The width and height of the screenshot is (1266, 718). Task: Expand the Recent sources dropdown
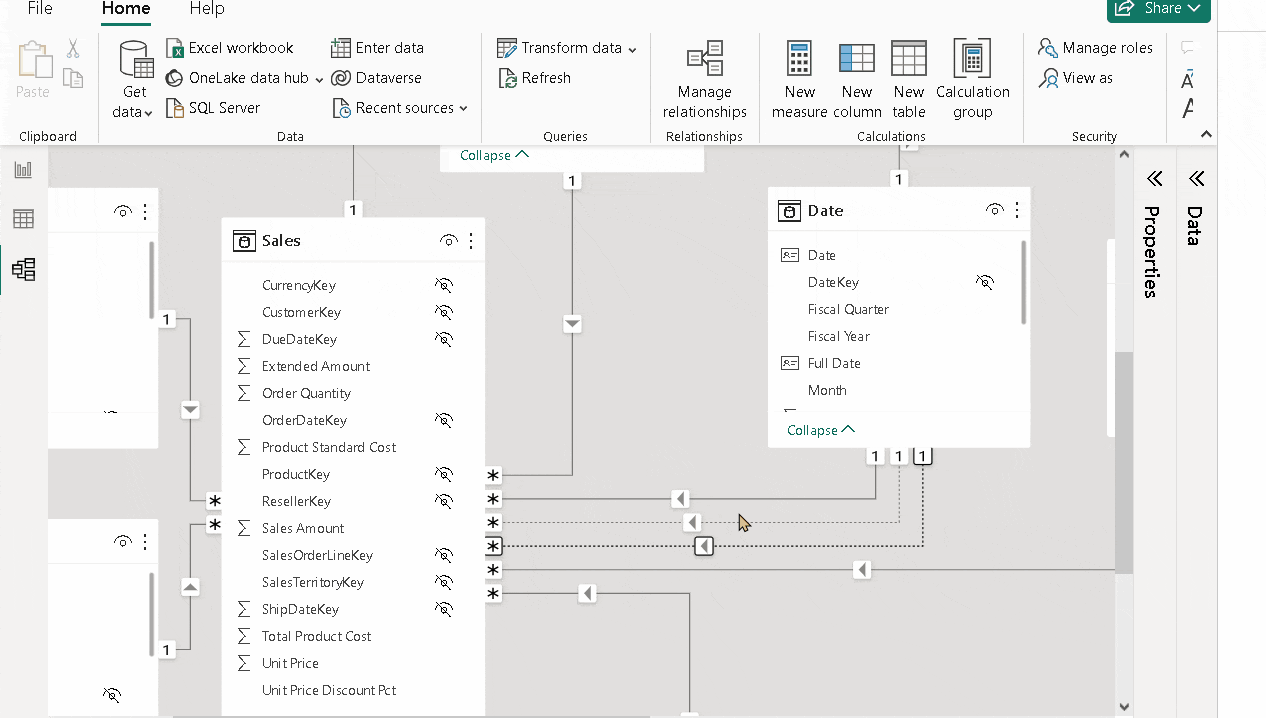point(463,108)
